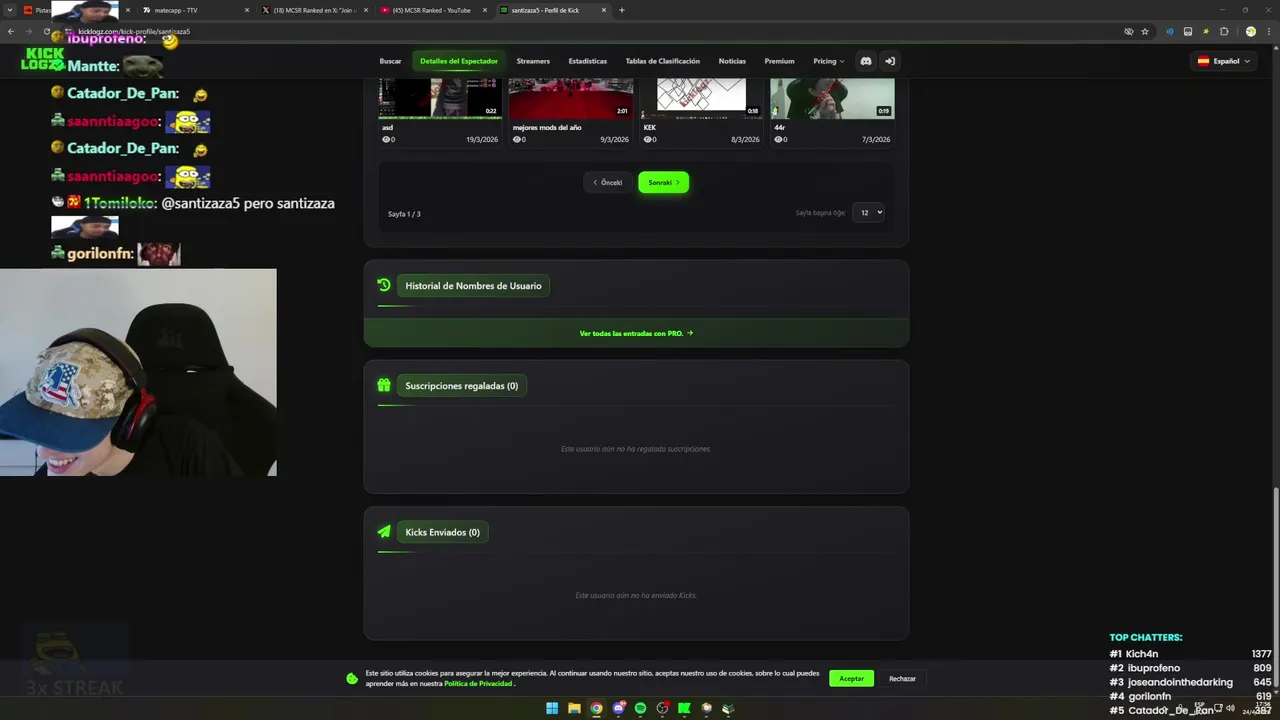Open the Noticias nav item

(732, 61)
